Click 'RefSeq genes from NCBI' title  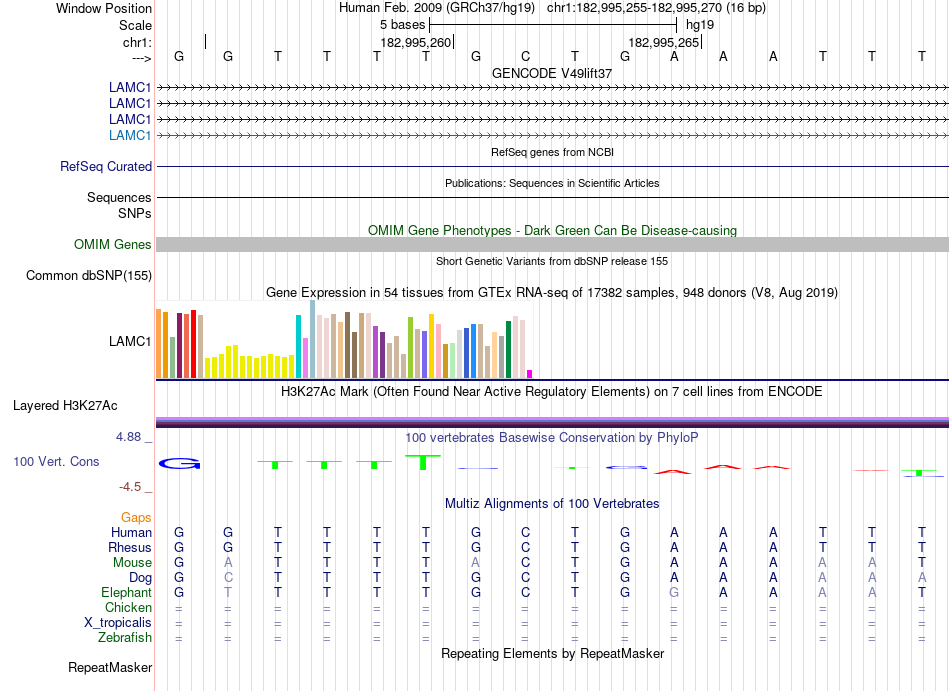pos(552,152)
